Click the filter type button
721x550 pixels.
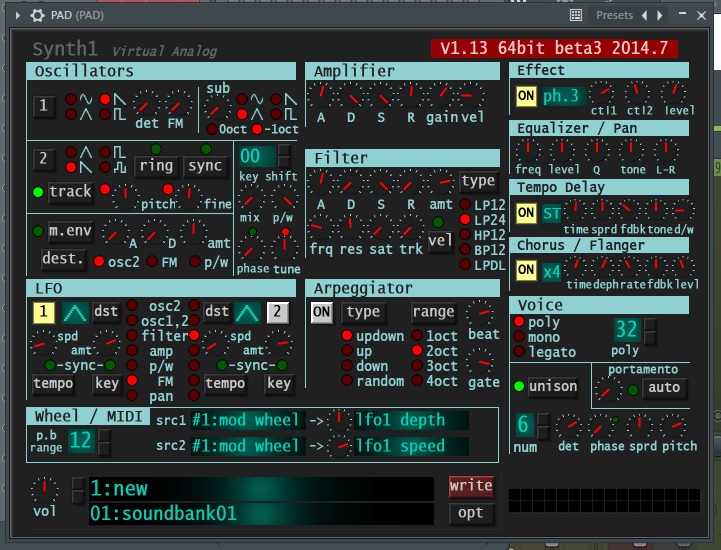(478, 181)
